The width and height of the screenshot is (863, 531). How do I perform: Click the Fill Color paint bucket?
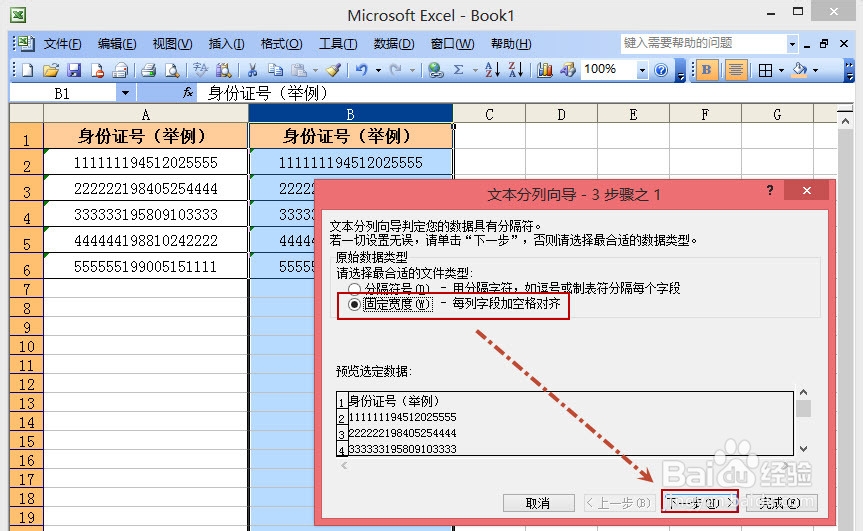coord(800,70)
